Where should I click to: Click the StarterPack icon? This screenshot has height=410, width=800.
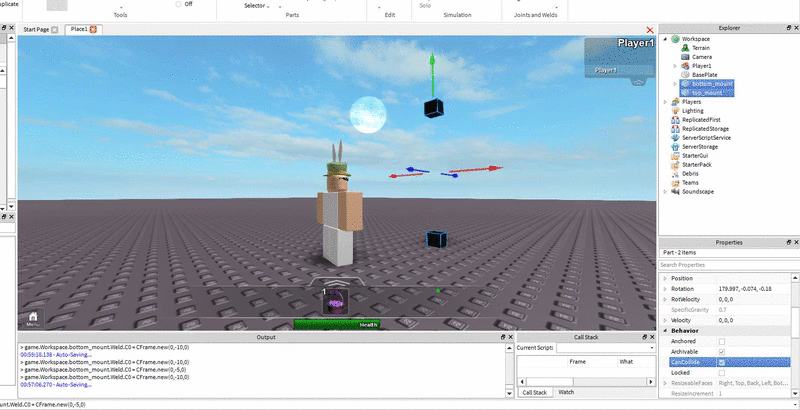676,165
